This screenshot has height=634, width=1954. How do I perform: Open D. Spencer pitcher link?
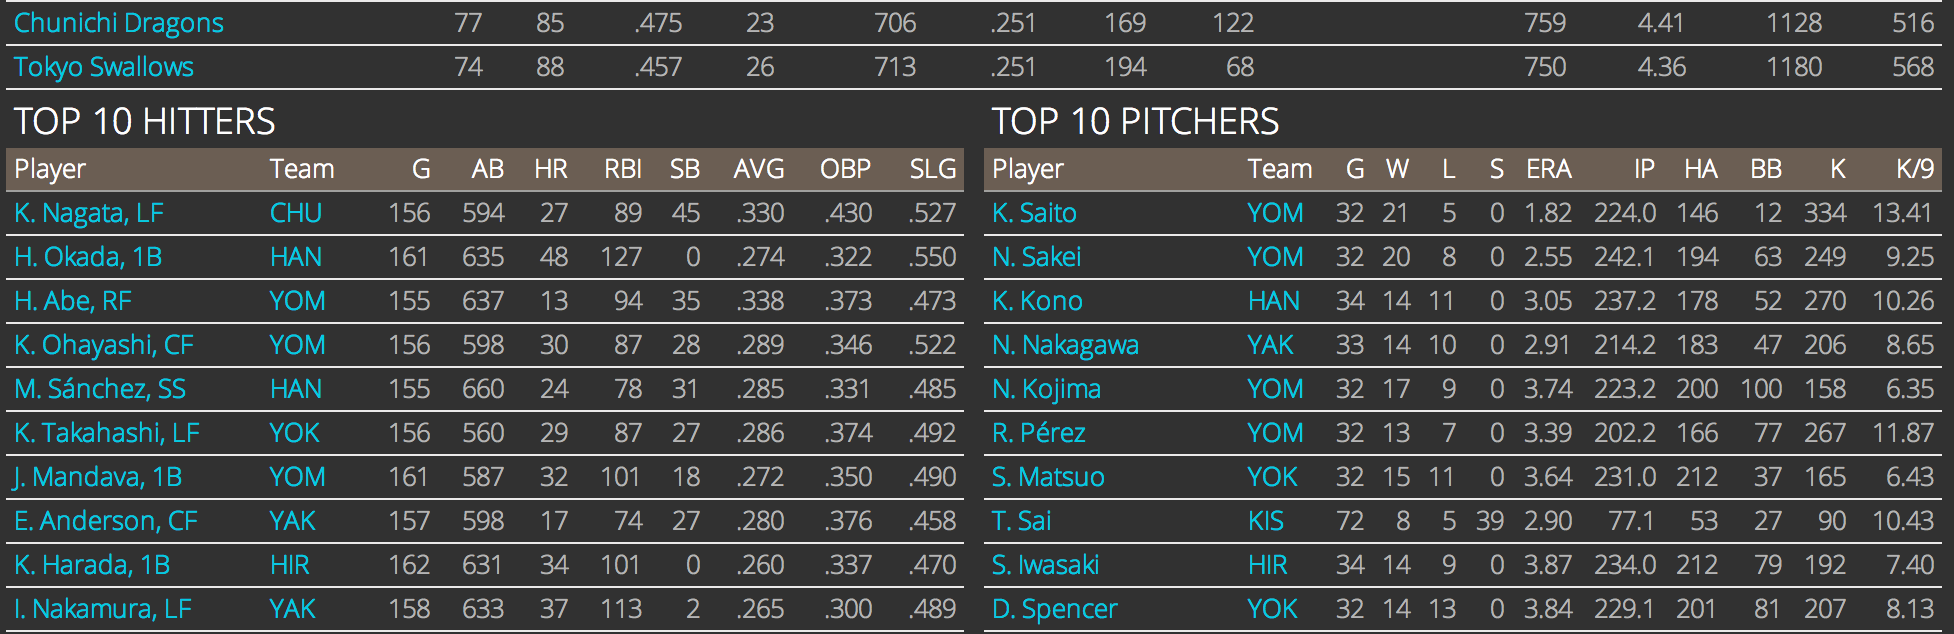click(1054, 609)
